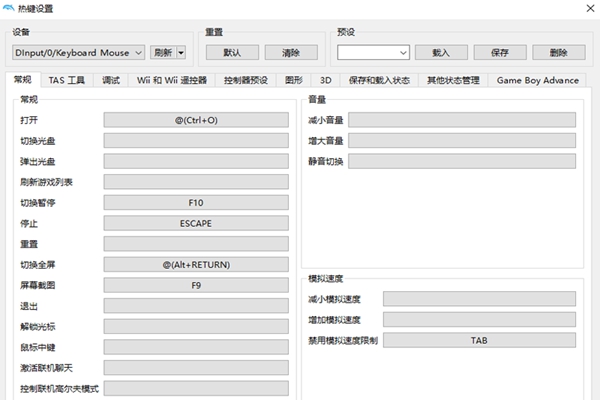Click the 控制联机高尔夫模式 hotkey field
The height and width of the screenshot is (400, 600).
(x=196, y=389)
